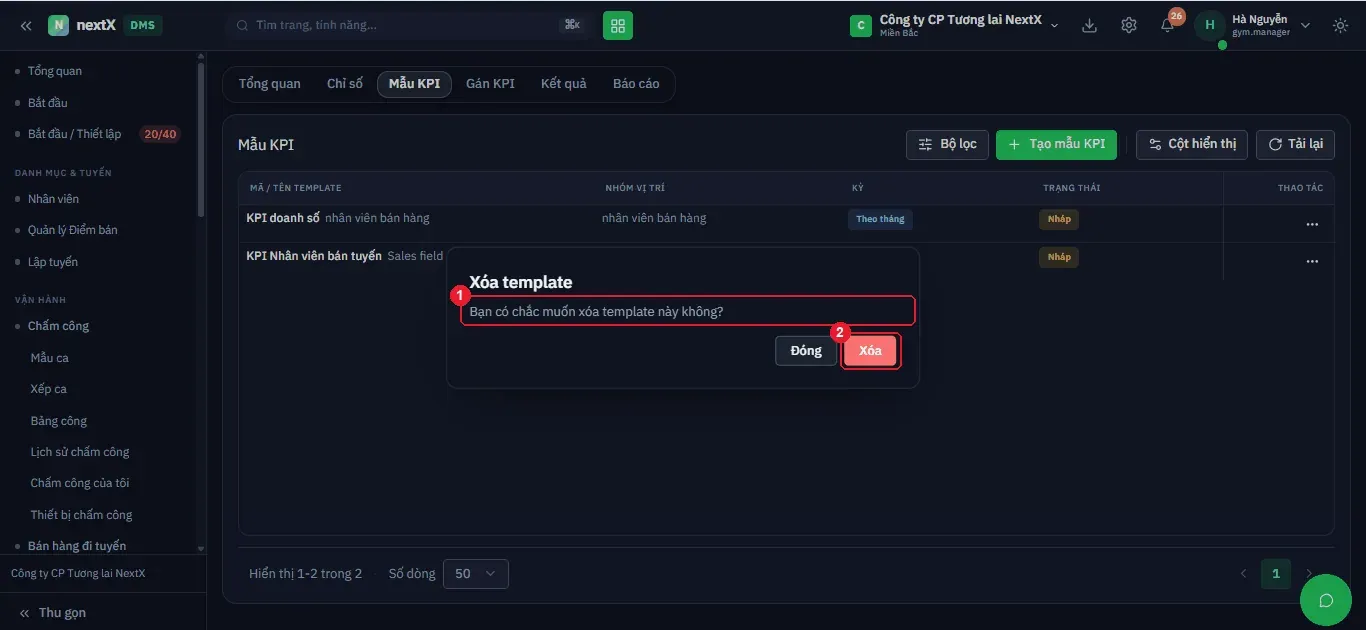Screen dimensions: 1366x630
Task: Open Bắt đầu / Thiết lập 20/40 item
Action: tap(98, 134)
